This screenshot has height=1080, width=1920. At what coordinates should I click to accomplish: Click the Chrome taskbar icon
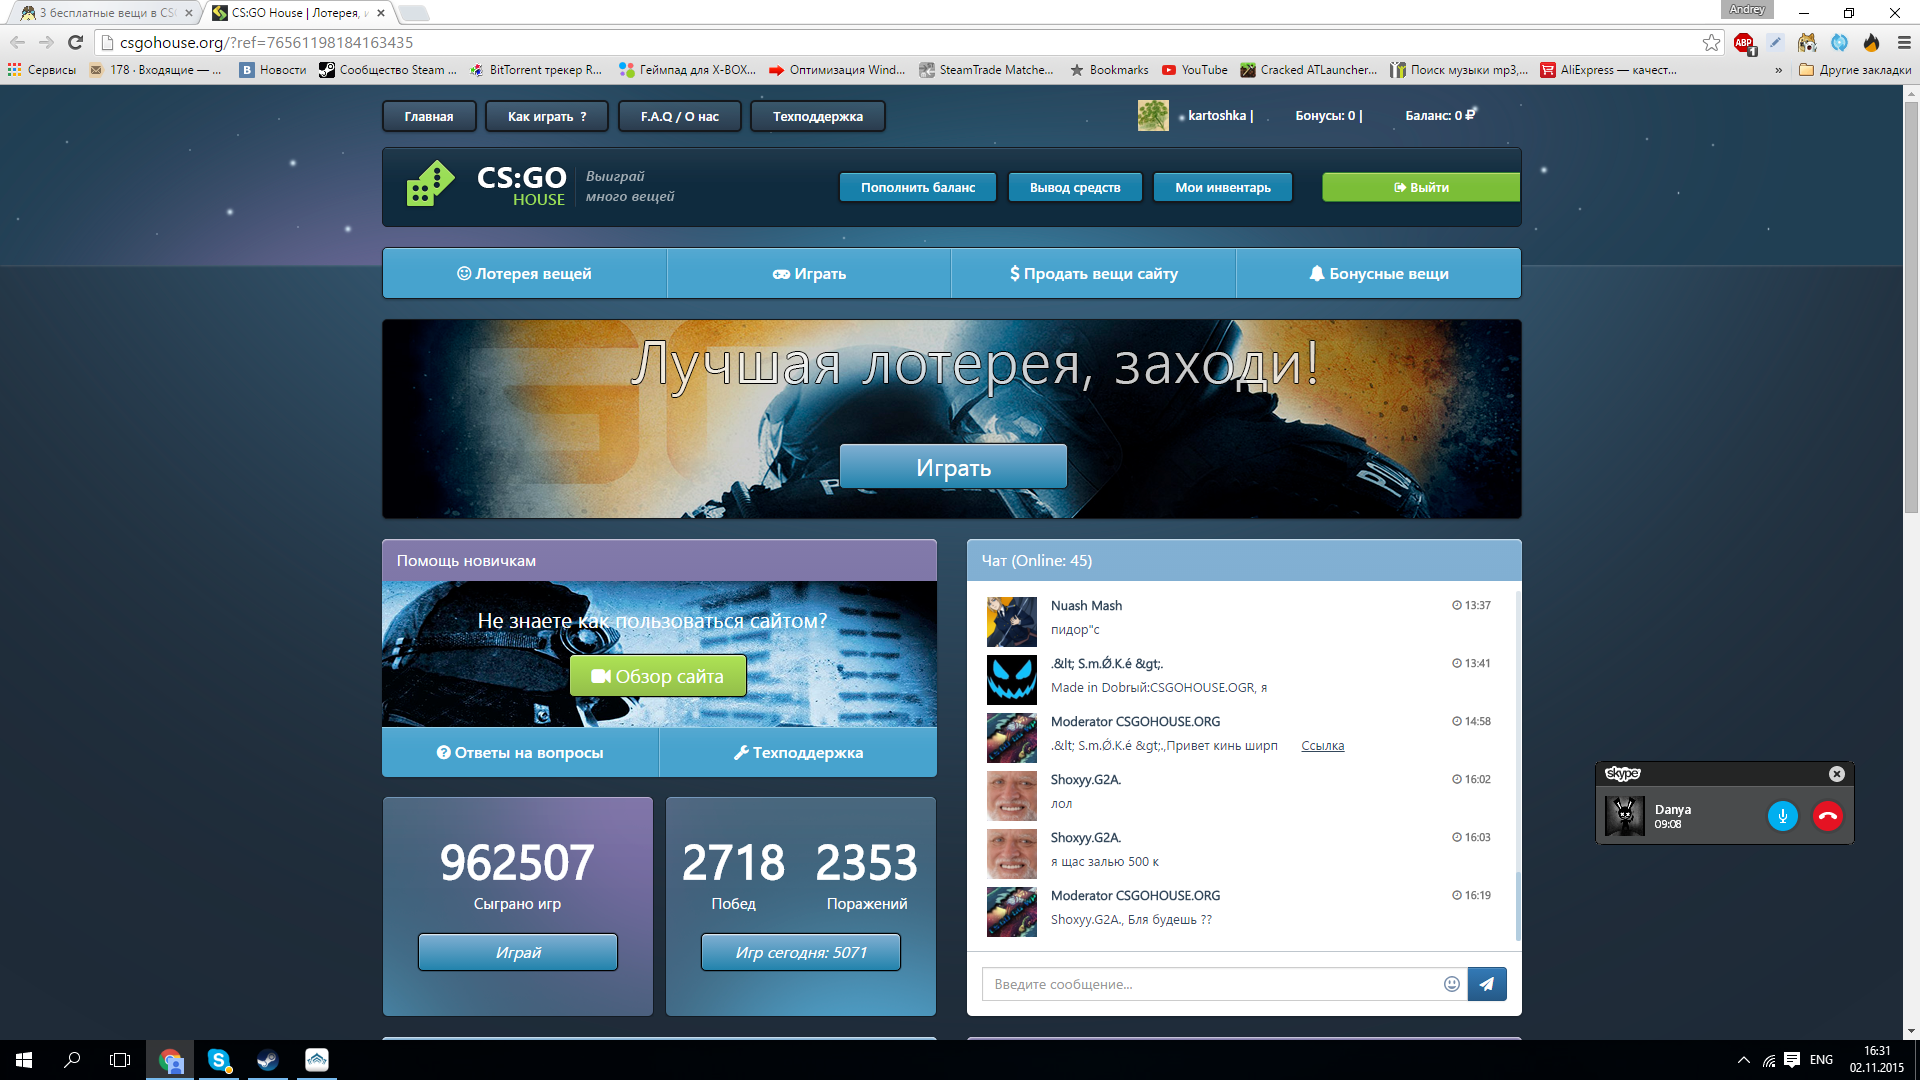tap(170, 1060)
